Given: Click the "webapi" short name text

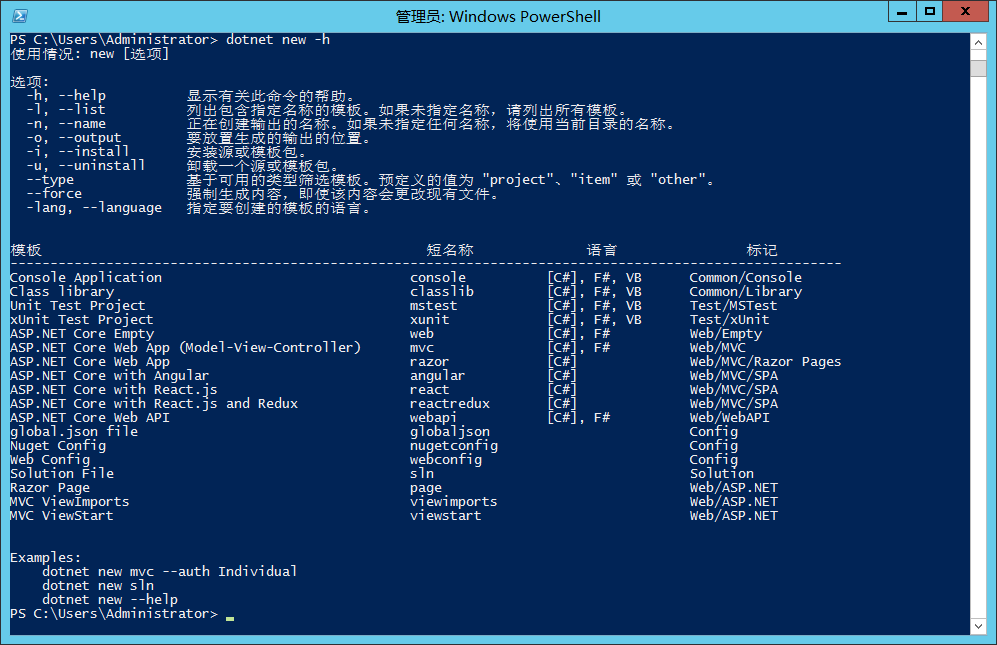Looking at the screenshot, I should [430, 417].
